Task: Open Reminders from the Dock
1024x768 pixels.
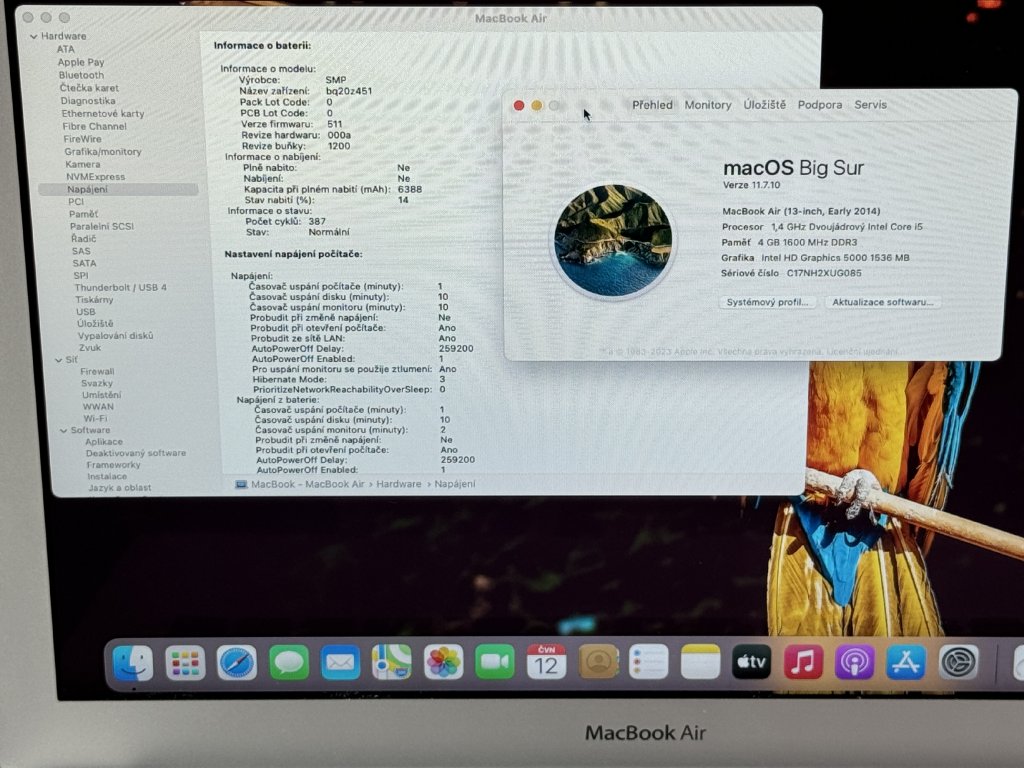Action: pos(649,662)
